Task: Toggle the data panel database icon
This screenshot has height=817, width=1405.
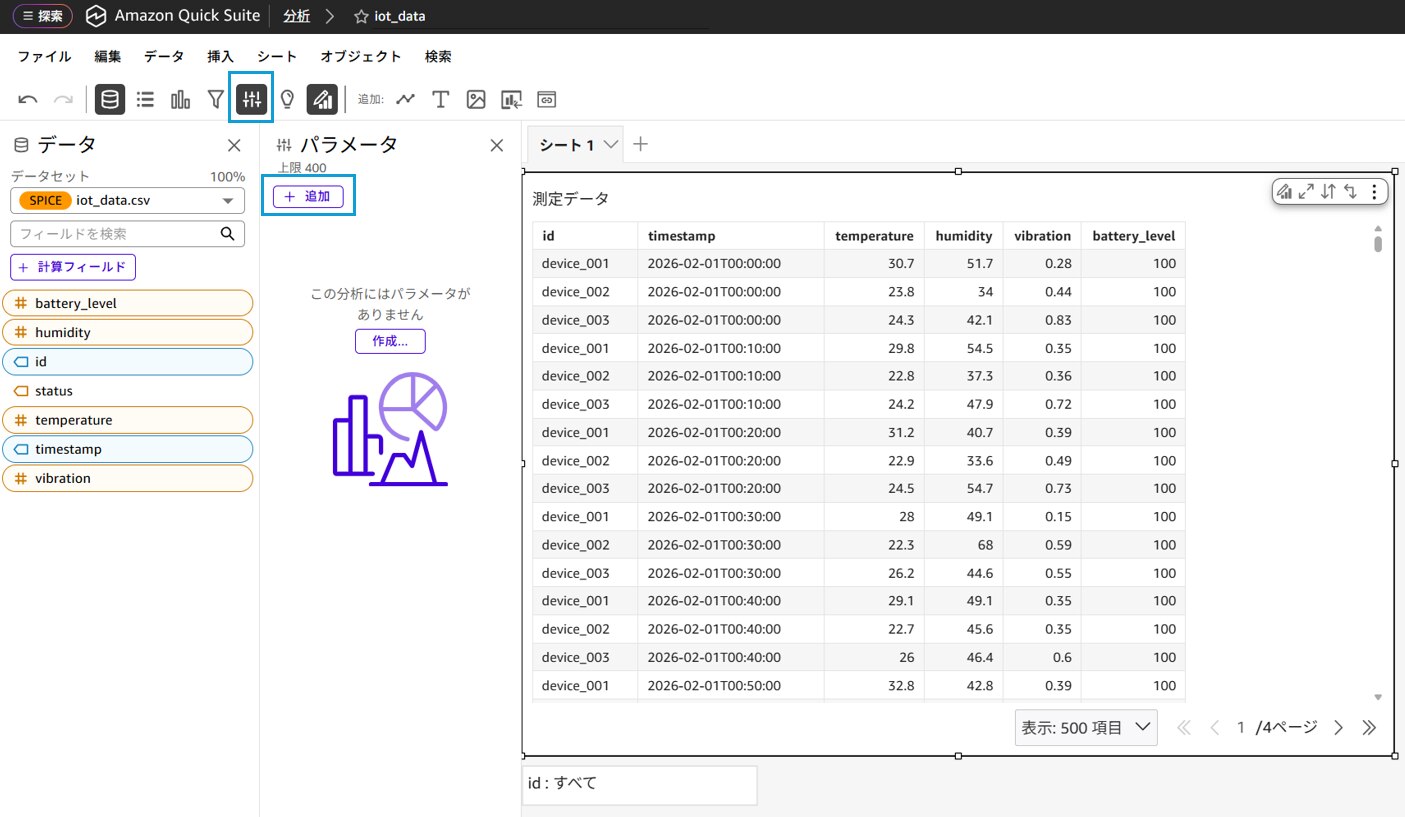Action: click(110, 99)
